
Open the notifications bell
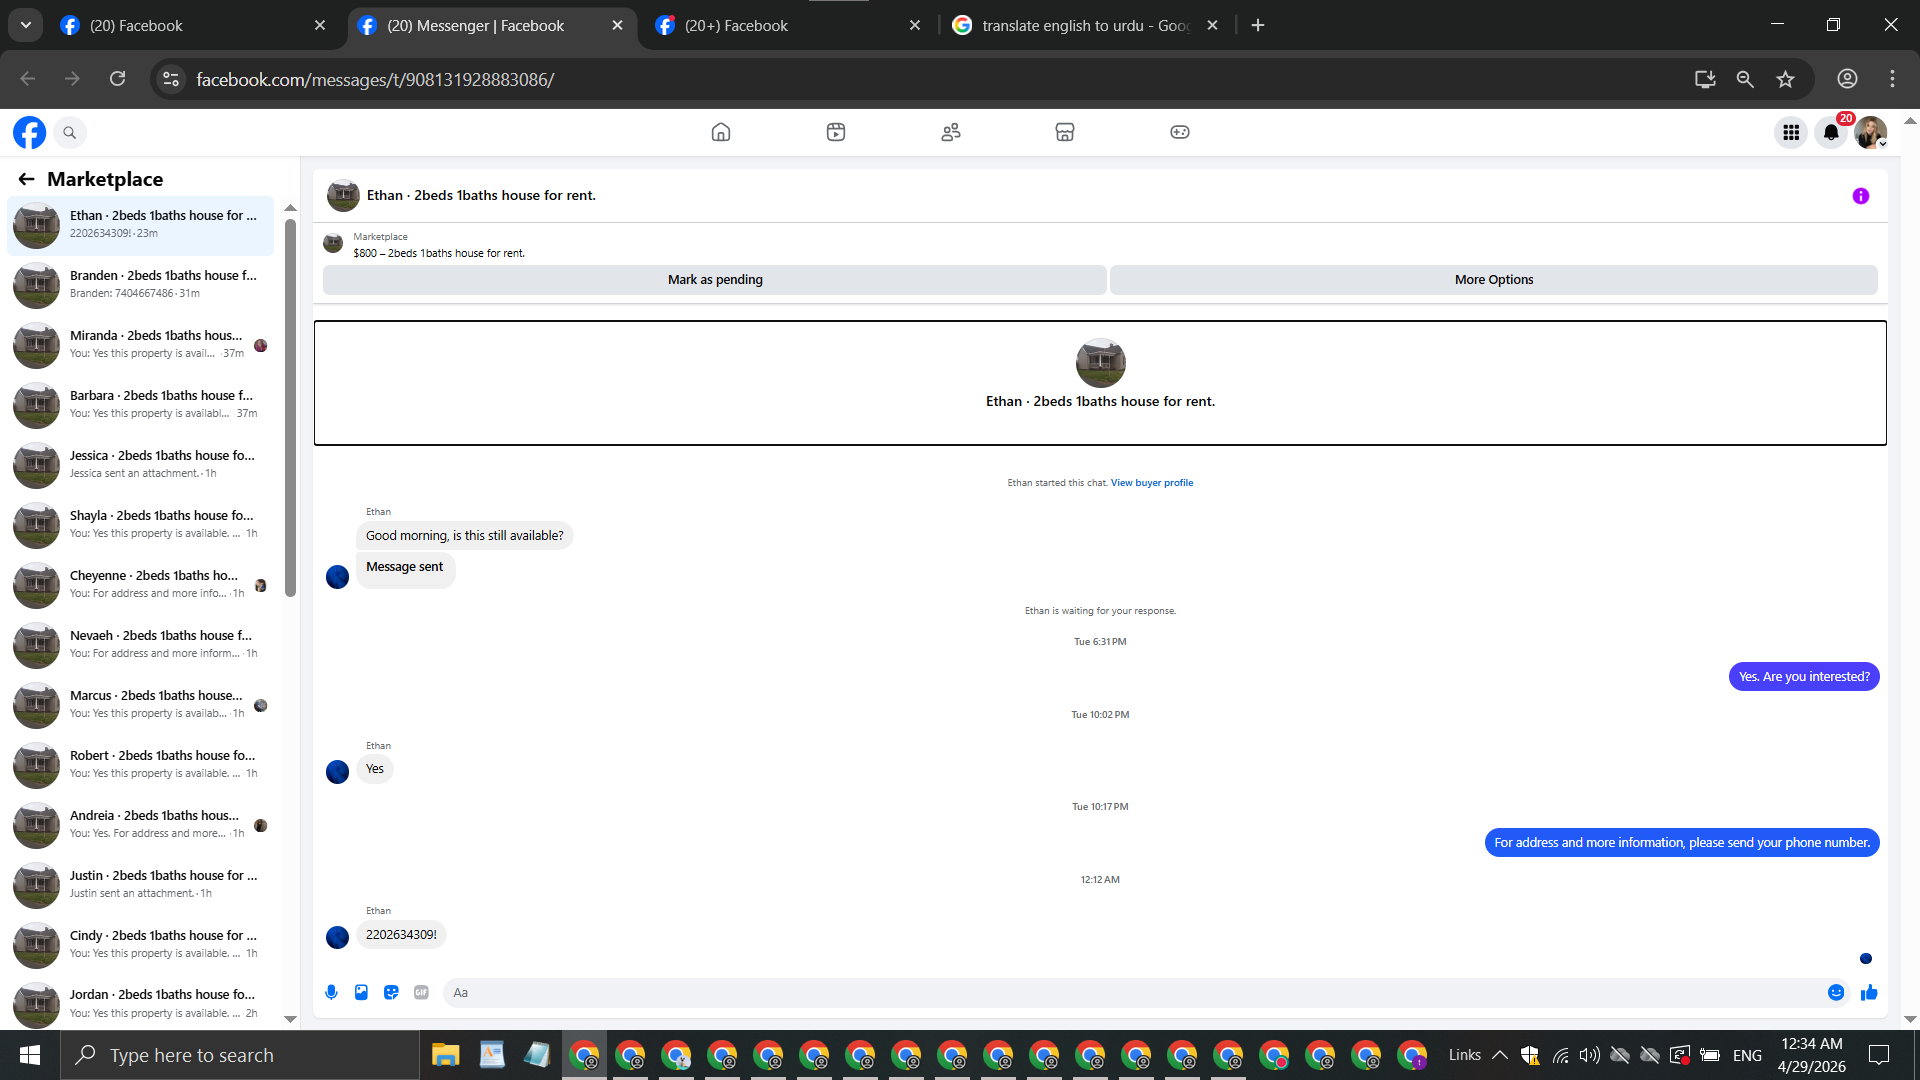(1830, 132)
